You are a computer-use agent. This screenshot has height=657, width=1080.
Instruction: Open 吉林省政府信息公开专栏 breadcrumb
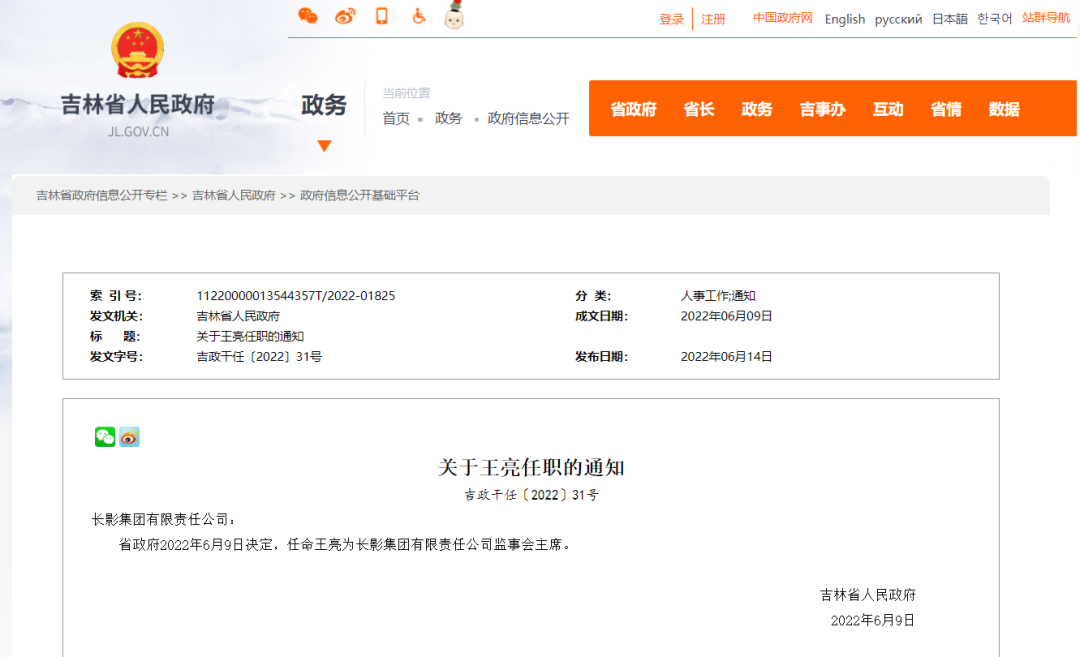tap(102, 196)
